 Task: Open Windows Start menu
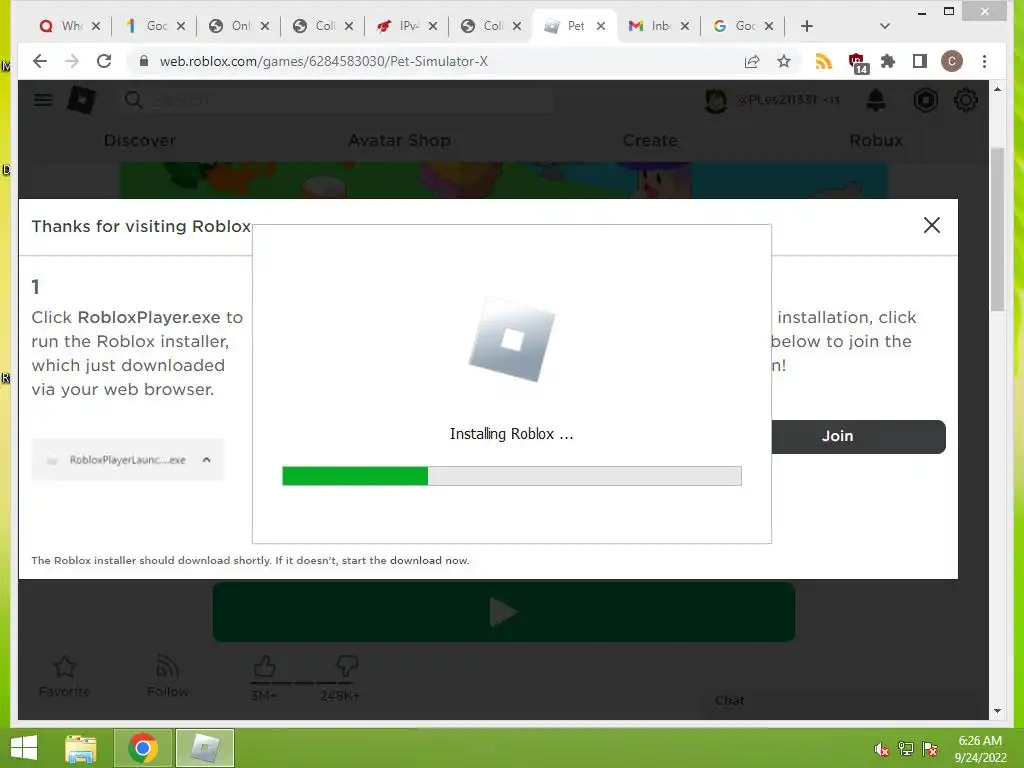24,748
